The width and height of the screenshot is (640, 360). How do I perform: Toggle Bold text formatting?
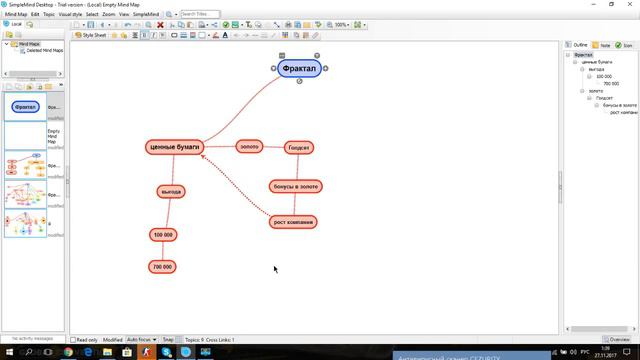[x=144, y=36]
